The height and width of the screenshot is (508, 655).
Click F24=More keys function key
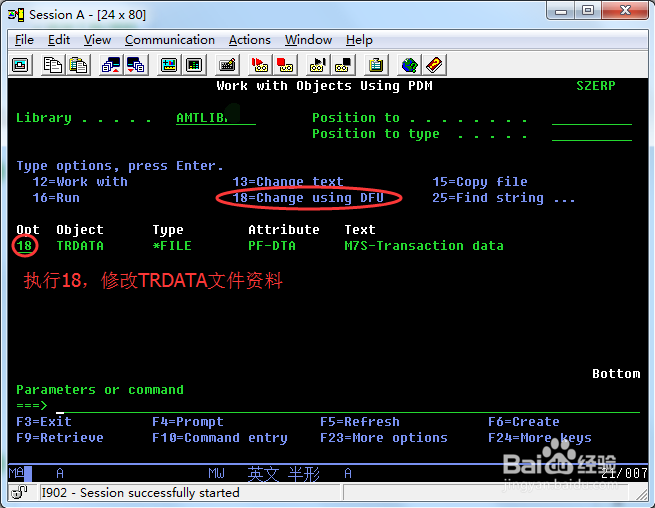[540, 438]
